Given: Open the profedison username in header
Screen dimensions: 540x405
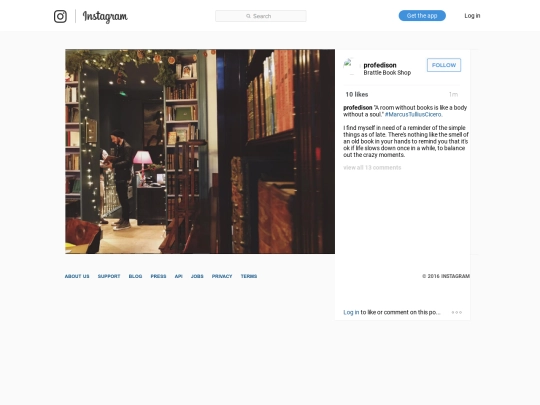Looking at the screenshot, I should [380, 65].
